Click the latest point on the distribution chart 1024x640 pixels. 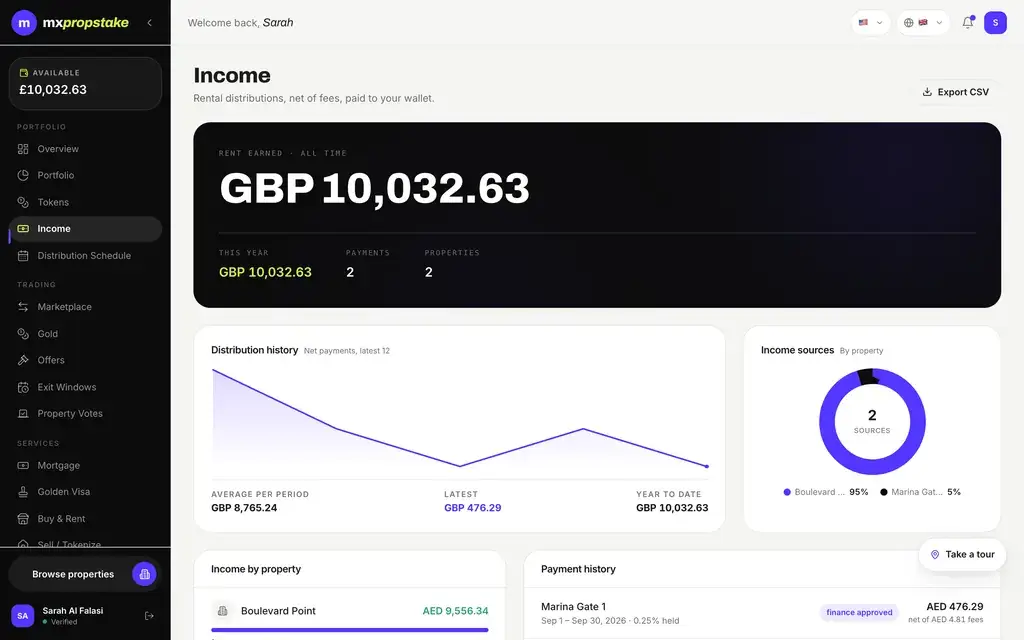tap(707, 466)
